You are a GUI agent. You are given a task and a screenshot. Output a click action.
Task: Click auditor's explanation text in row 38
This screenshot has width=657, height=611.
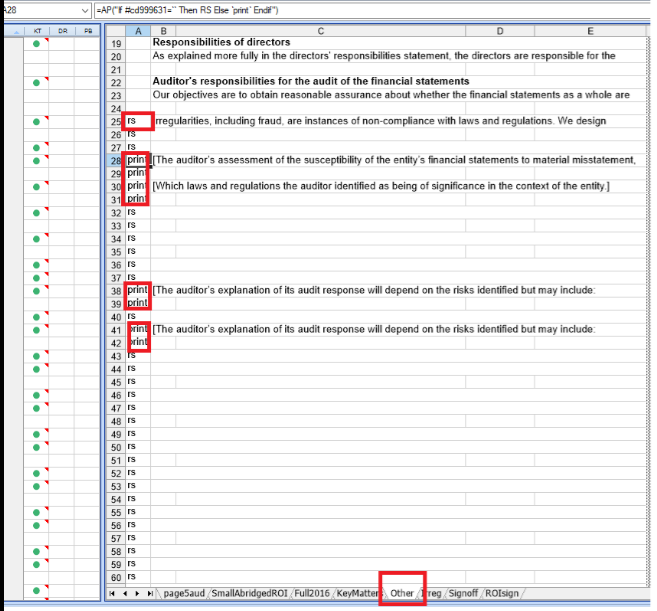(374, 290)
